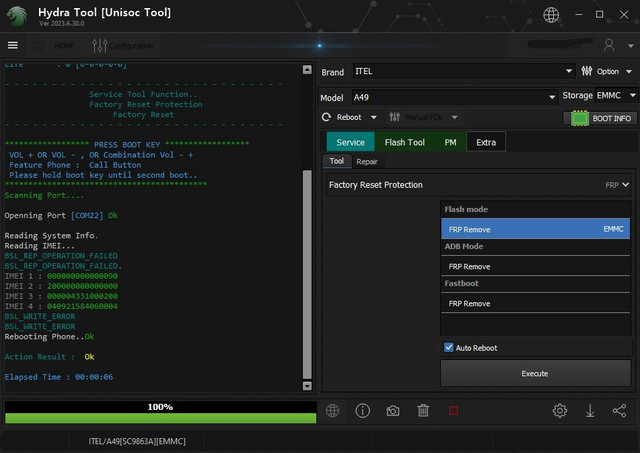Select FRP Remove under Fastboot

(x=536, y=304)
